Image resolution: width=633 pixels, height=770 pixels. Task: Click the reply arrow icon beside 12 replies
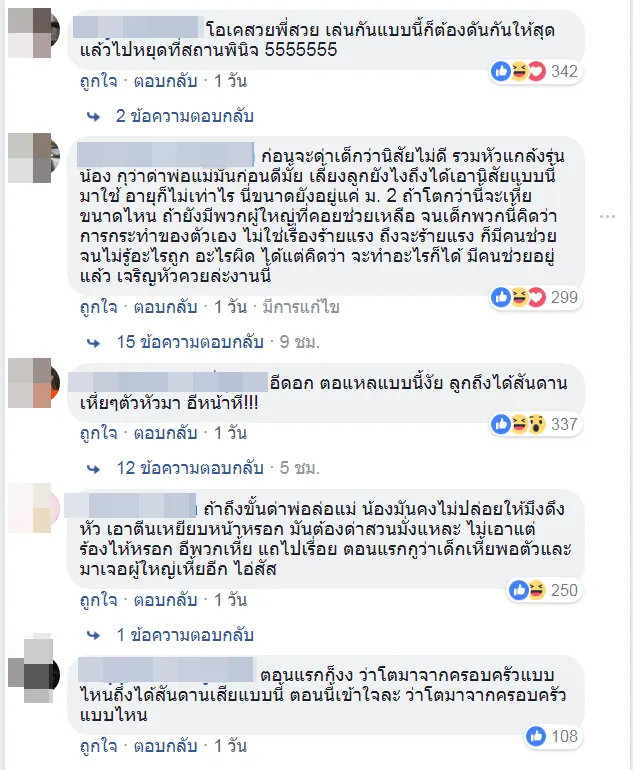pyautogui.click(x=93, y=469)
